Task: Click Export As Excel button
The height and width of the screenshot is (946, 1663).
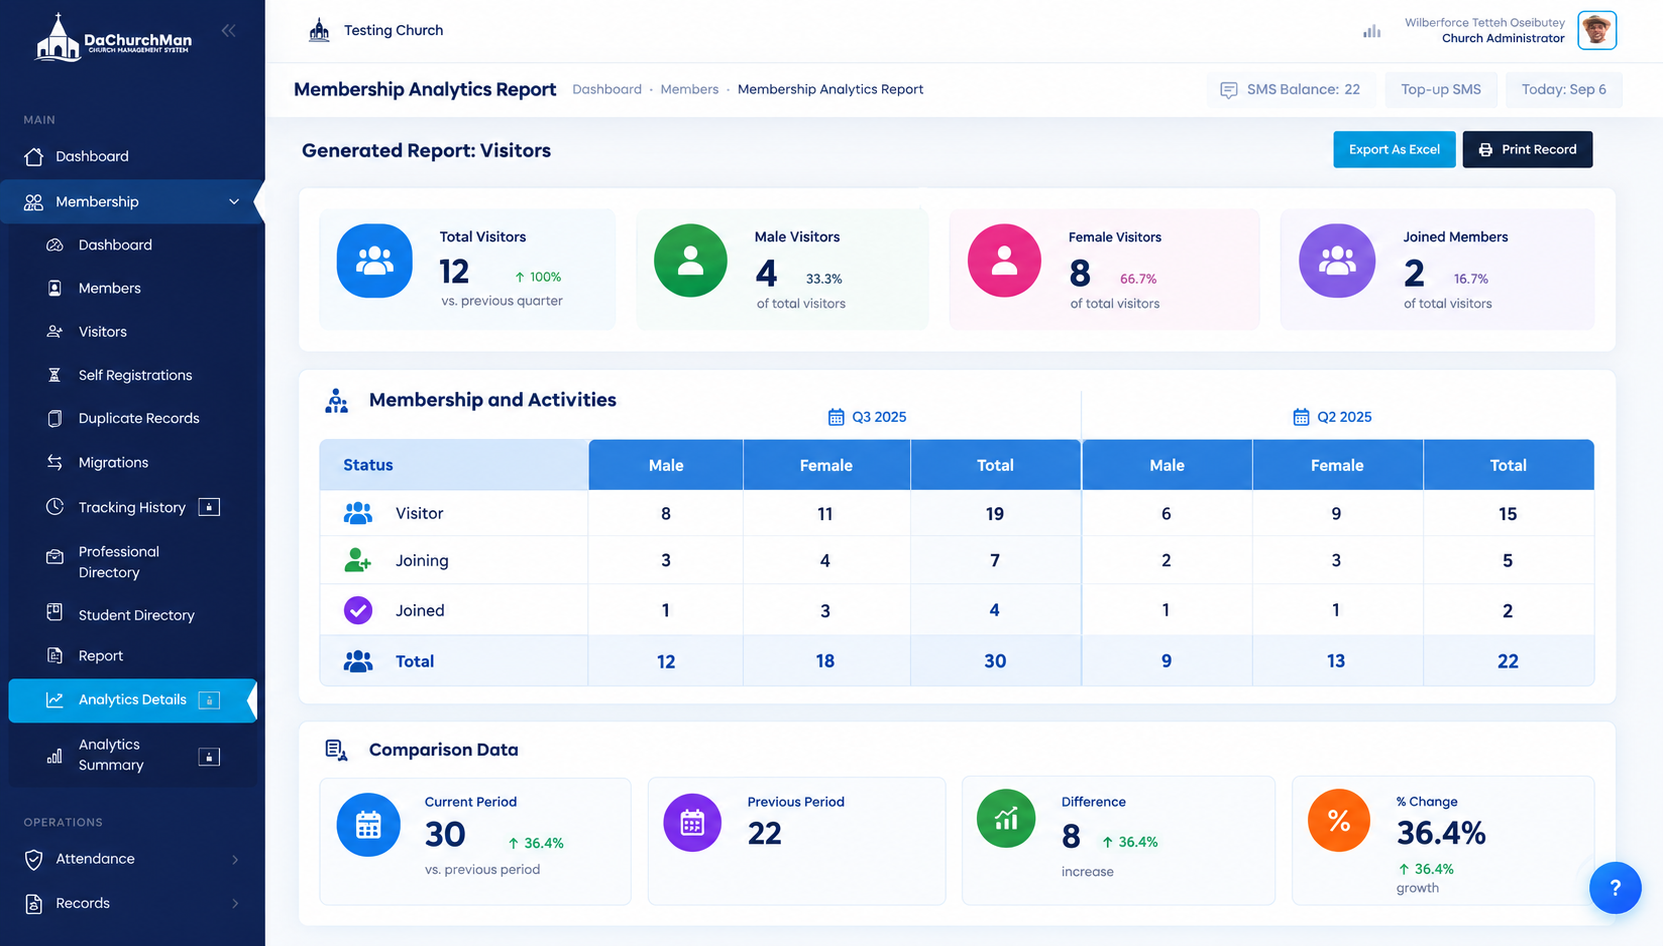Action: pos(1394,150)
